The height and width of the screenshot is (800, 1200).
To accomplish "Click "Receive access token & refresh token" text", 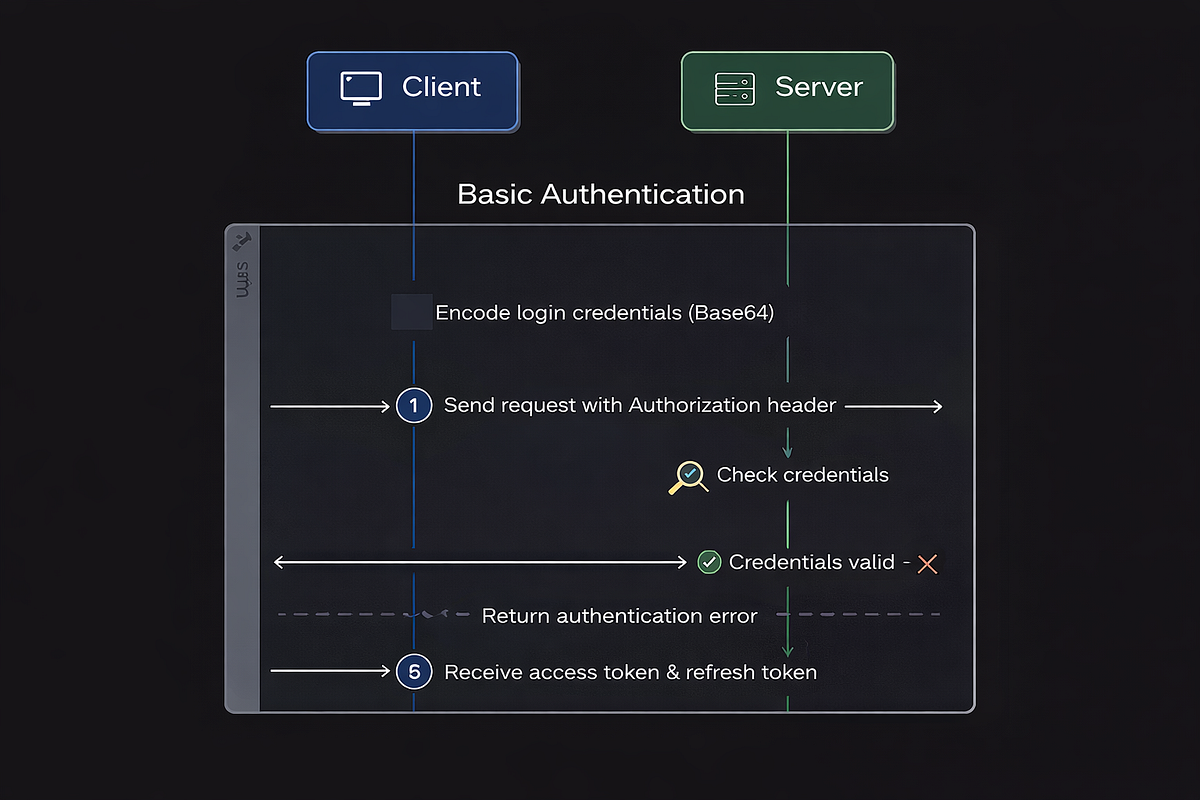I will pyautogui.click(x=630, y=672).
